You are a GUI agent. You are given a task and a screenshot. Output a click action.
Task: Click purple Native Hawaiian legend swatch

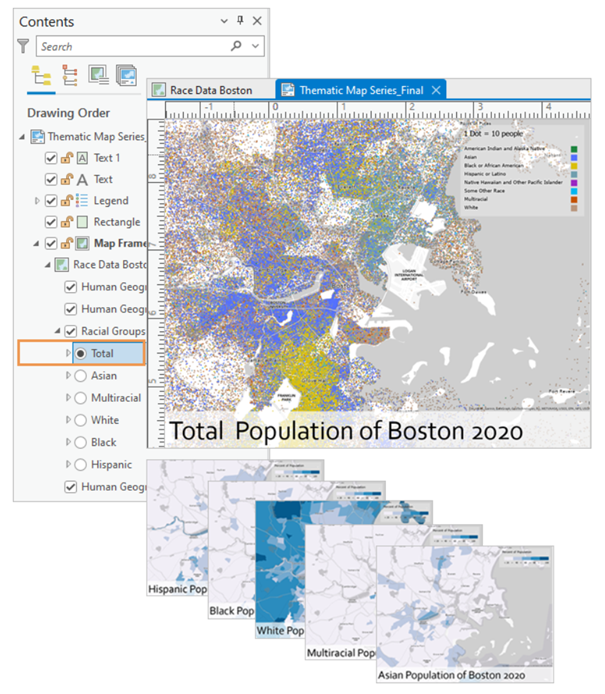(x=574, y=183)
